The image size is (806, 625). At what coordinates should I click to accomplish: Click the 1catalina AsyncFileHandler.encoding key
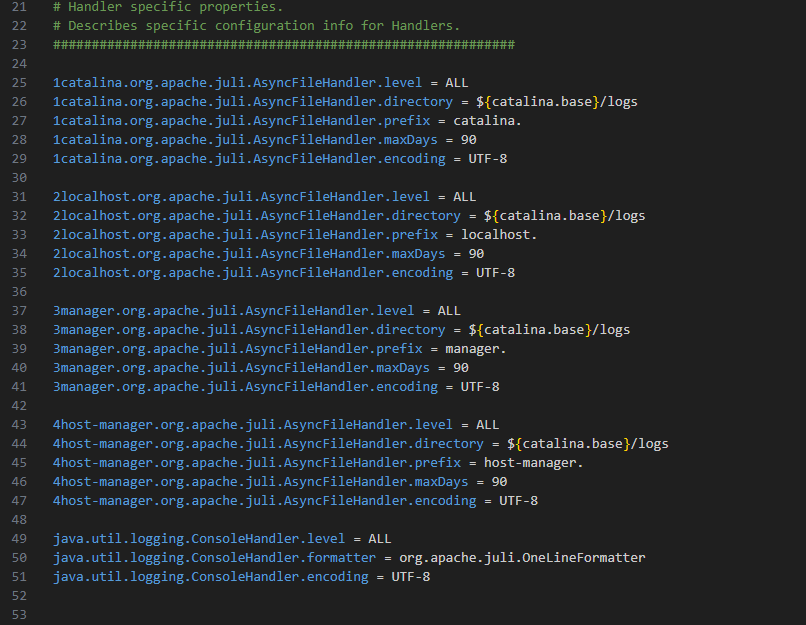(x=249, y=159)
